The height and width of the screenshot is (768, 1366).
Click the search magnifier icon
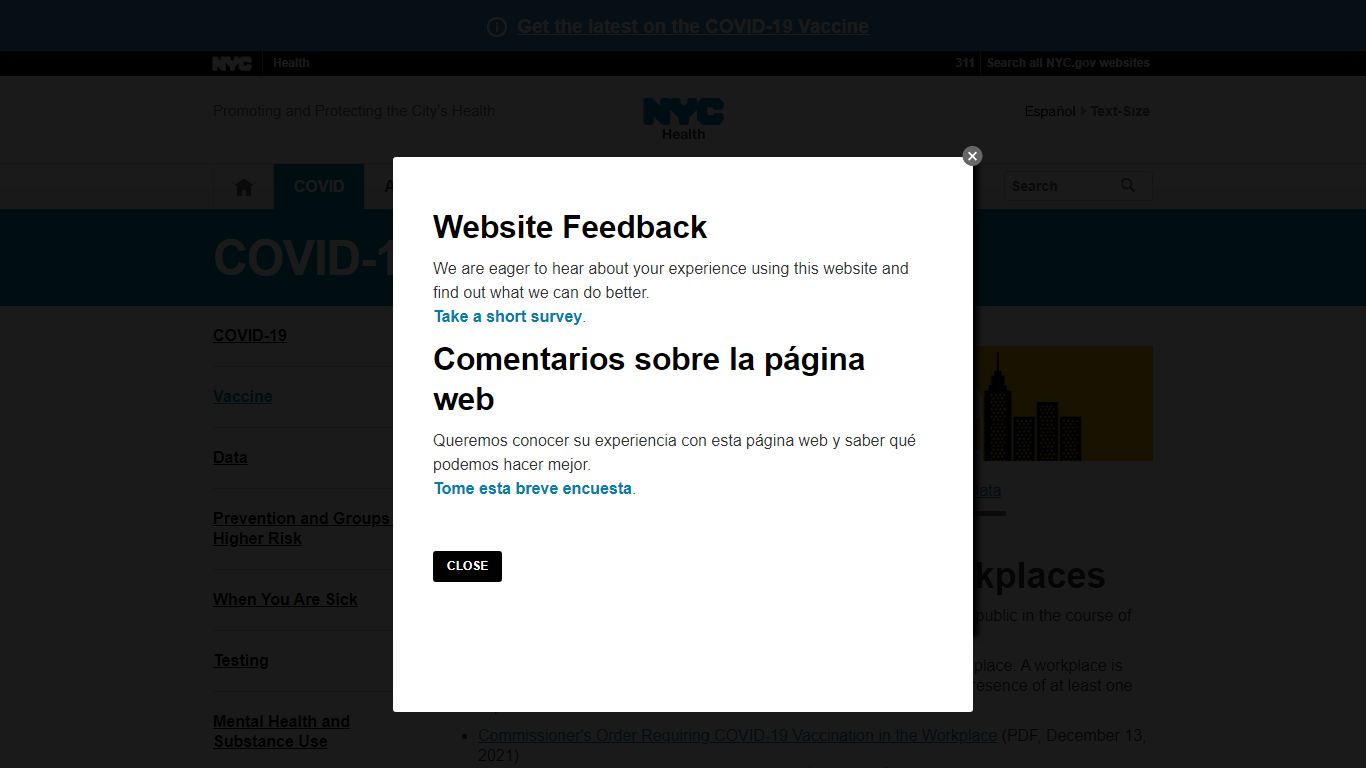[1128, 185]
